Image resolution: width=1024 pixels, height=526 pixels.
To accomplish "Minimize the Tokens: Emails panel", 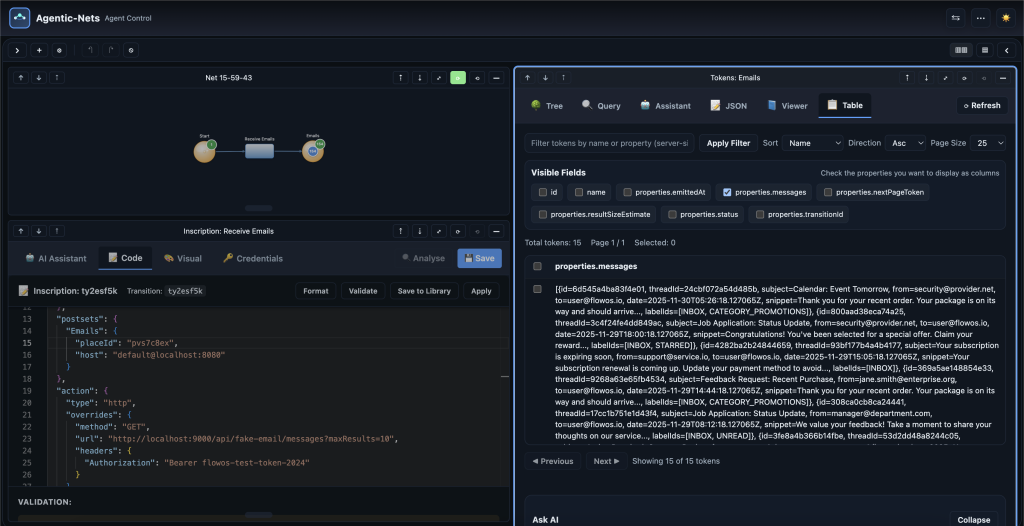I will coord(1003,77).
